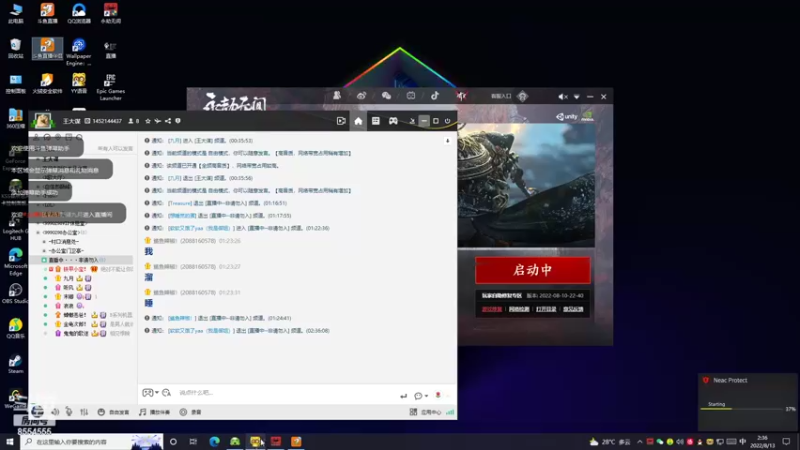Check the green network signal indicator in YY
The height and width of the screenshot is (450, 800).
(450, 412)
